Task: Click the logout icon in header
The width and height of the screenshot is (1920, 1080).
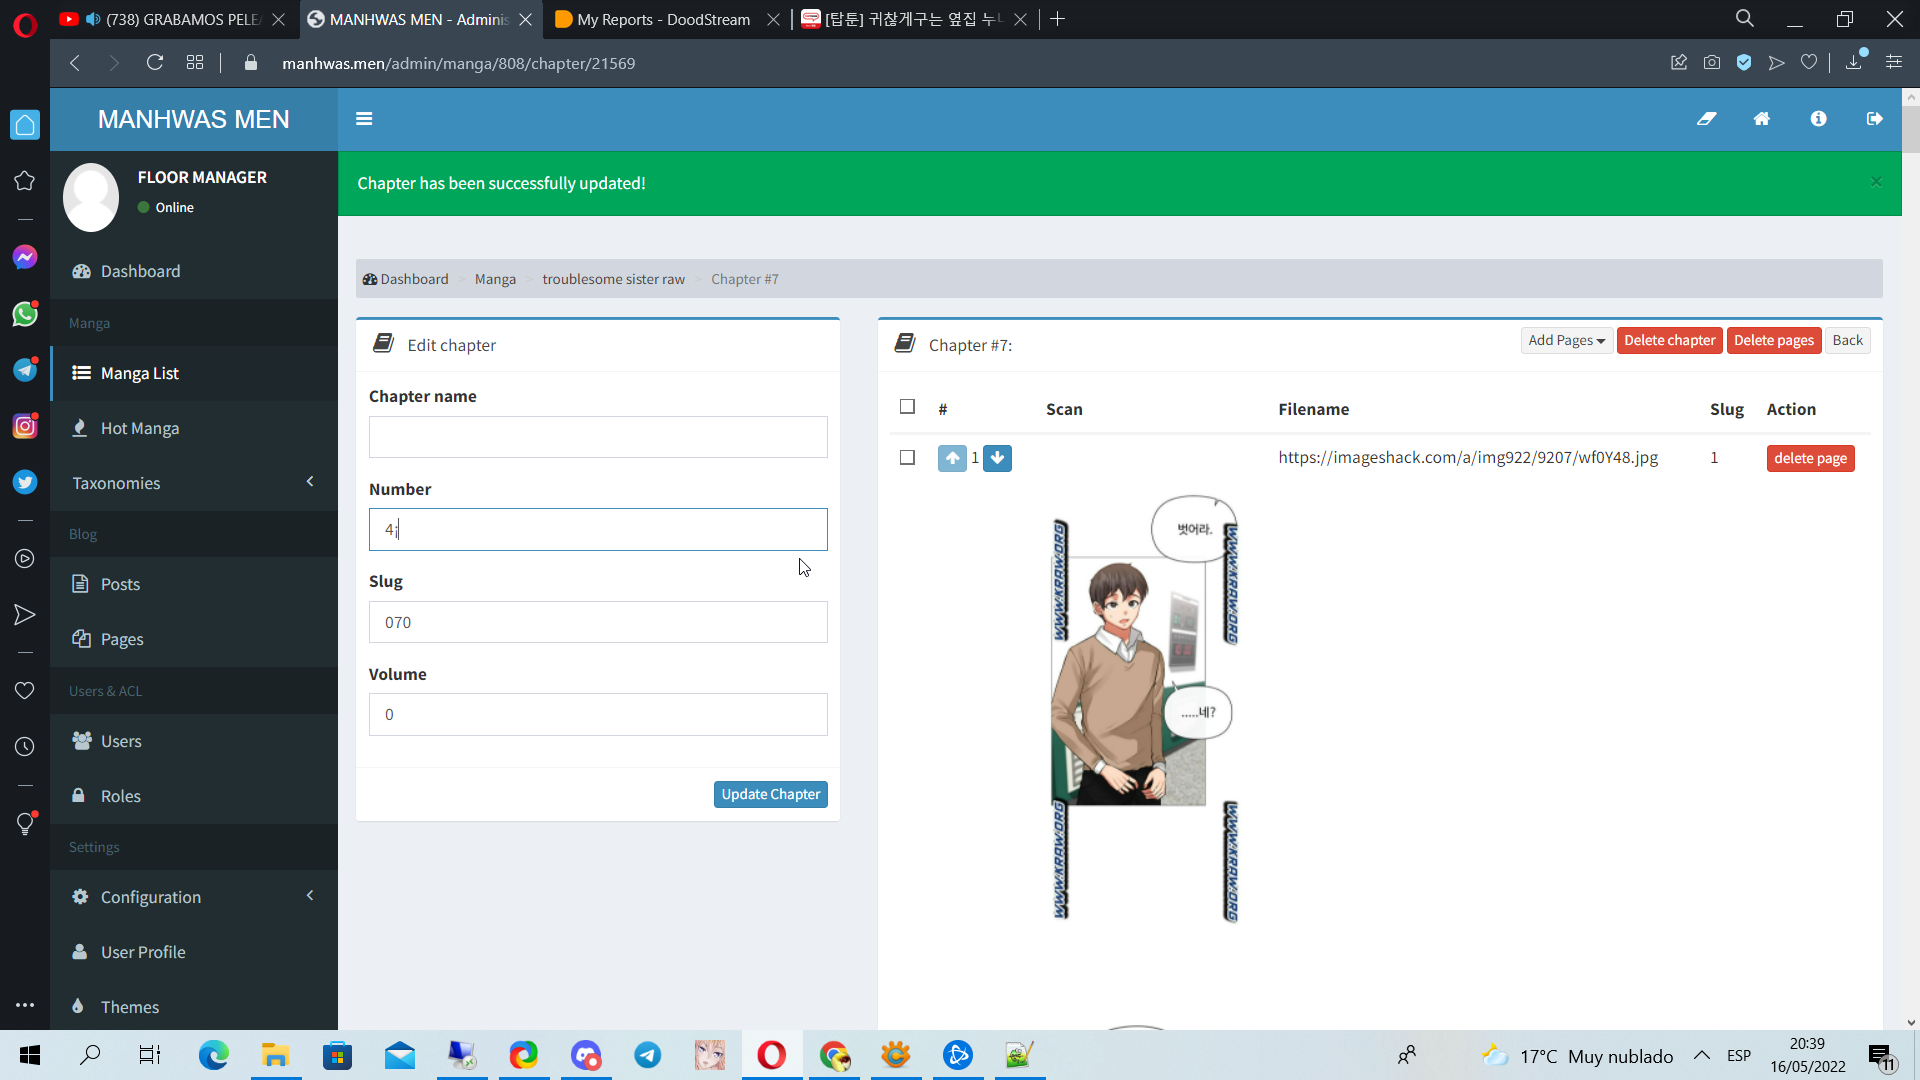Action: tap(1874, 119)
